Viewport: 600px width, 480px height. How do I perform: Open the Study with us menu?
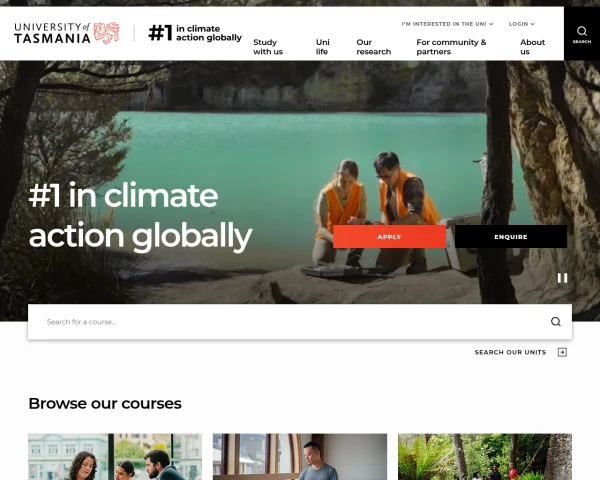coord(268,47)
